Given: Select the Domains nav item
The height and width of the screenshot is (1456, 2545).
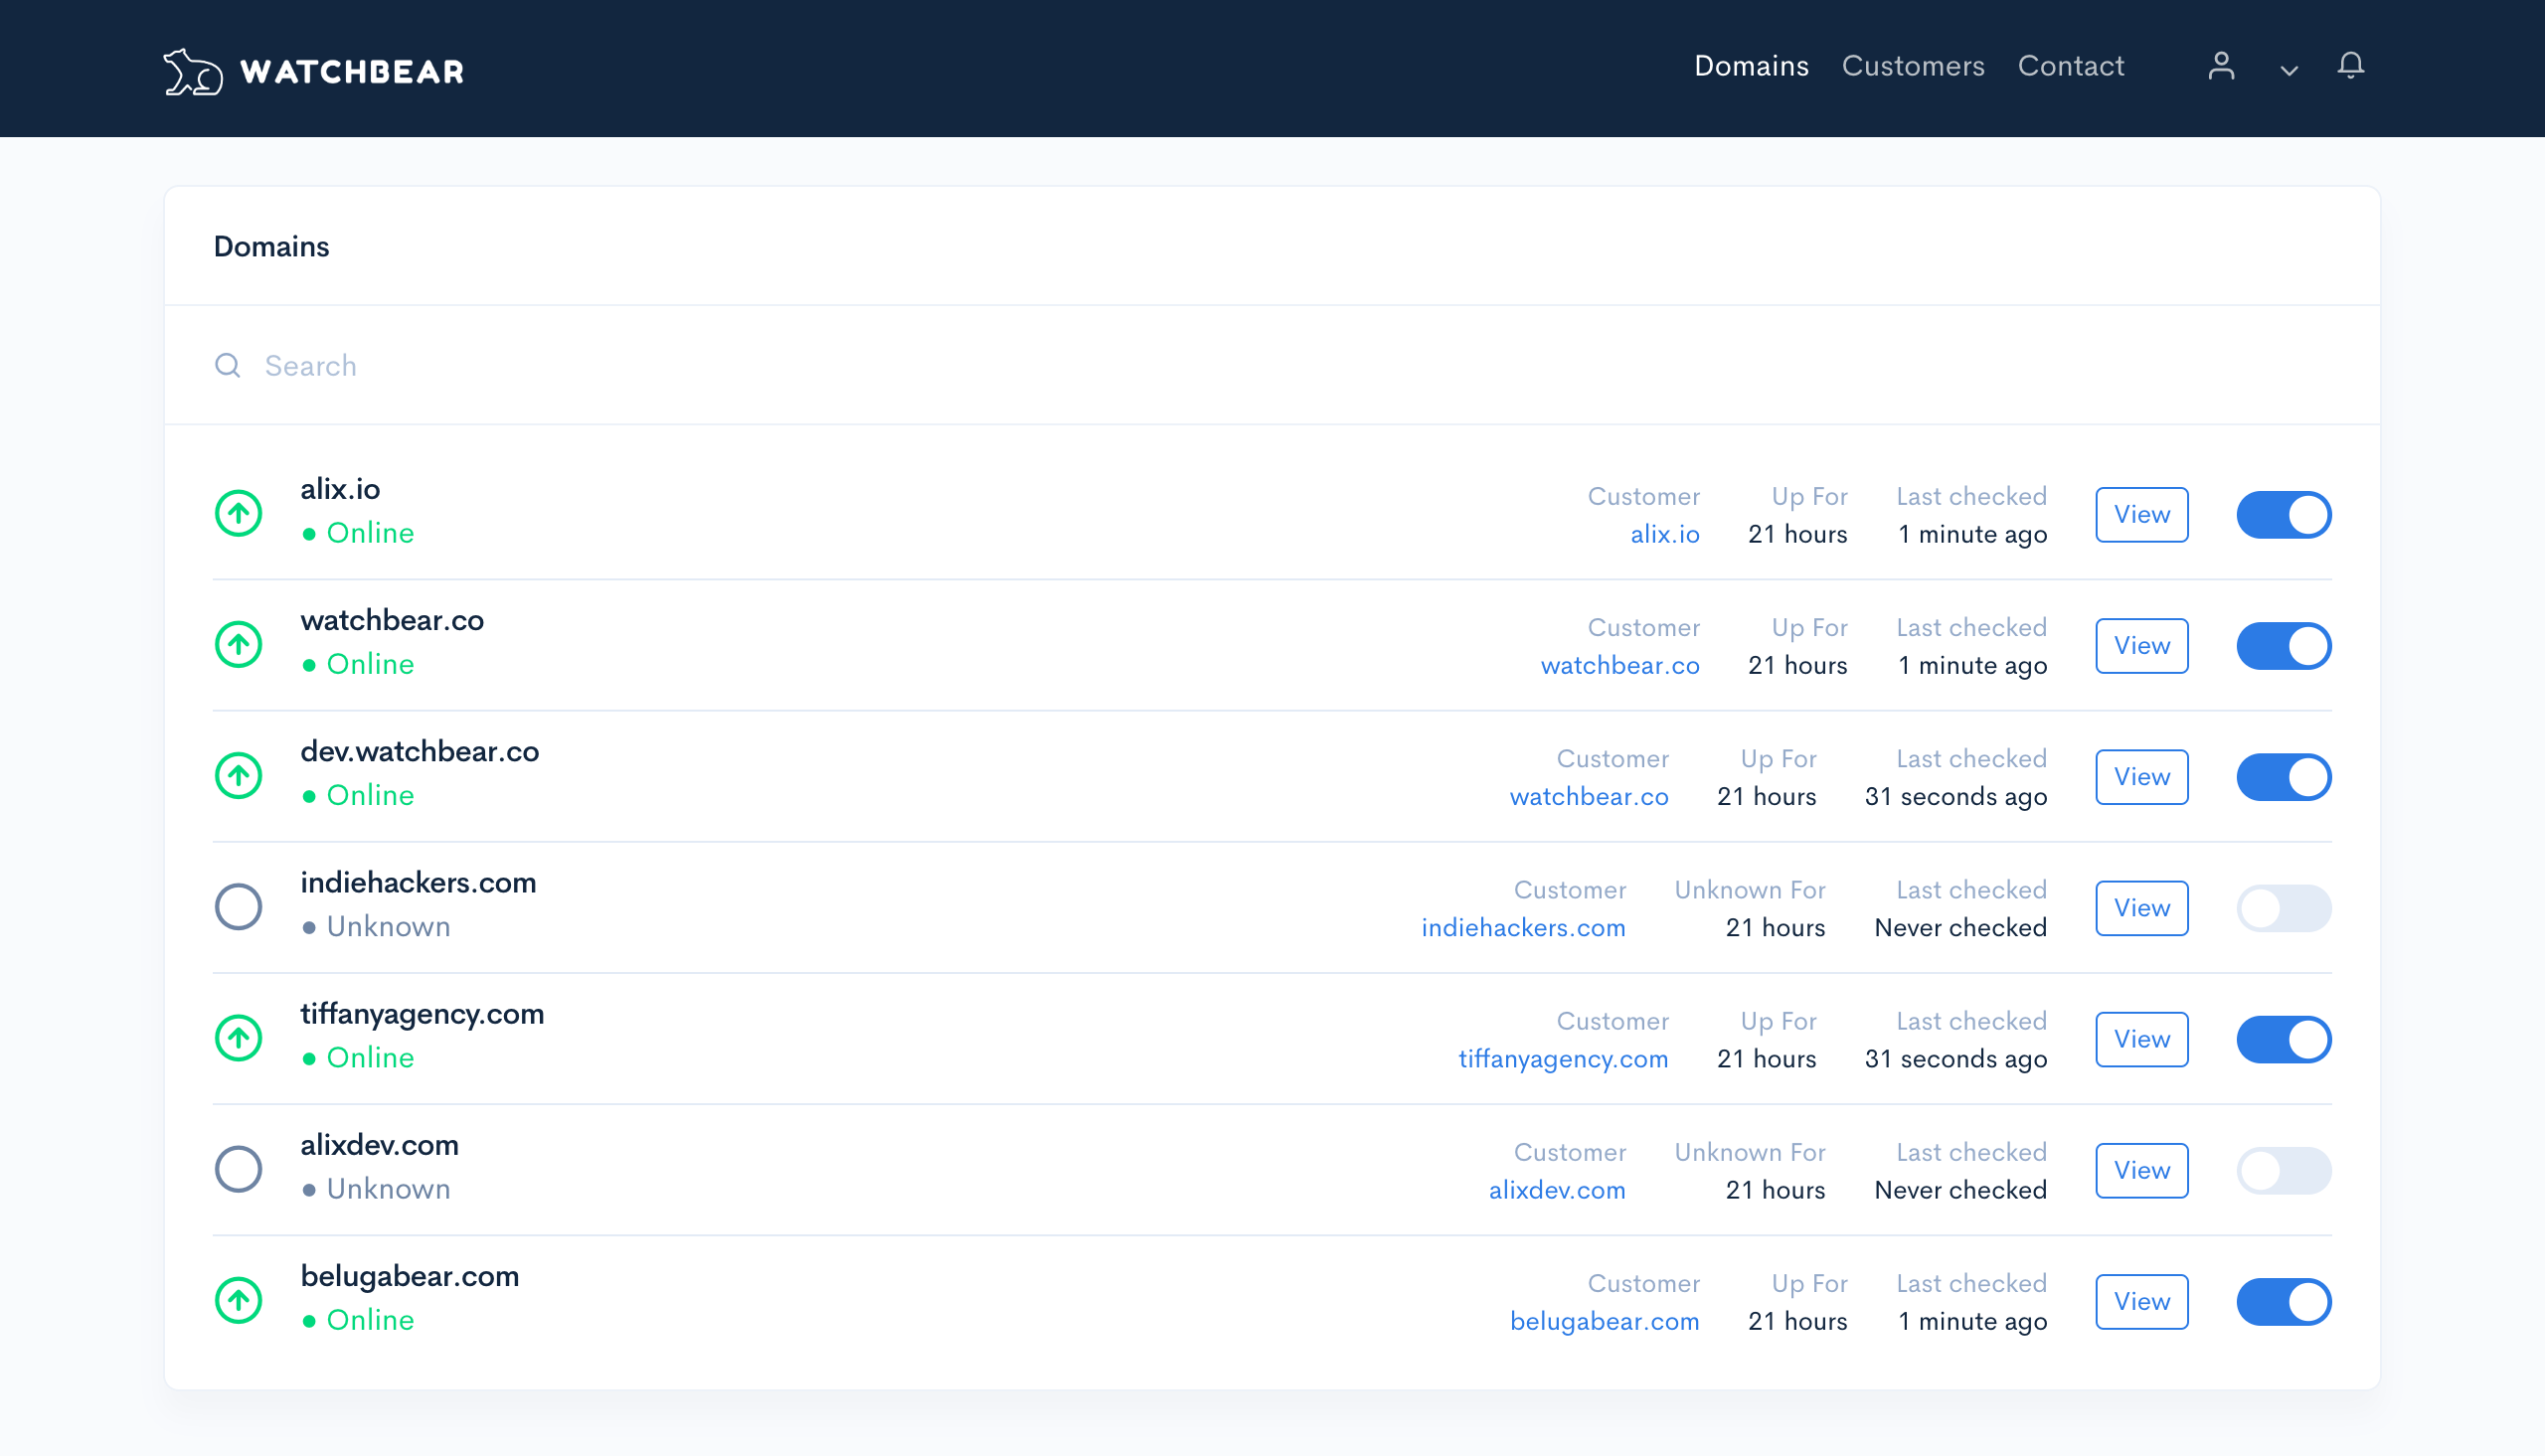Looking at the screenshot, I should coord(1750,66).
